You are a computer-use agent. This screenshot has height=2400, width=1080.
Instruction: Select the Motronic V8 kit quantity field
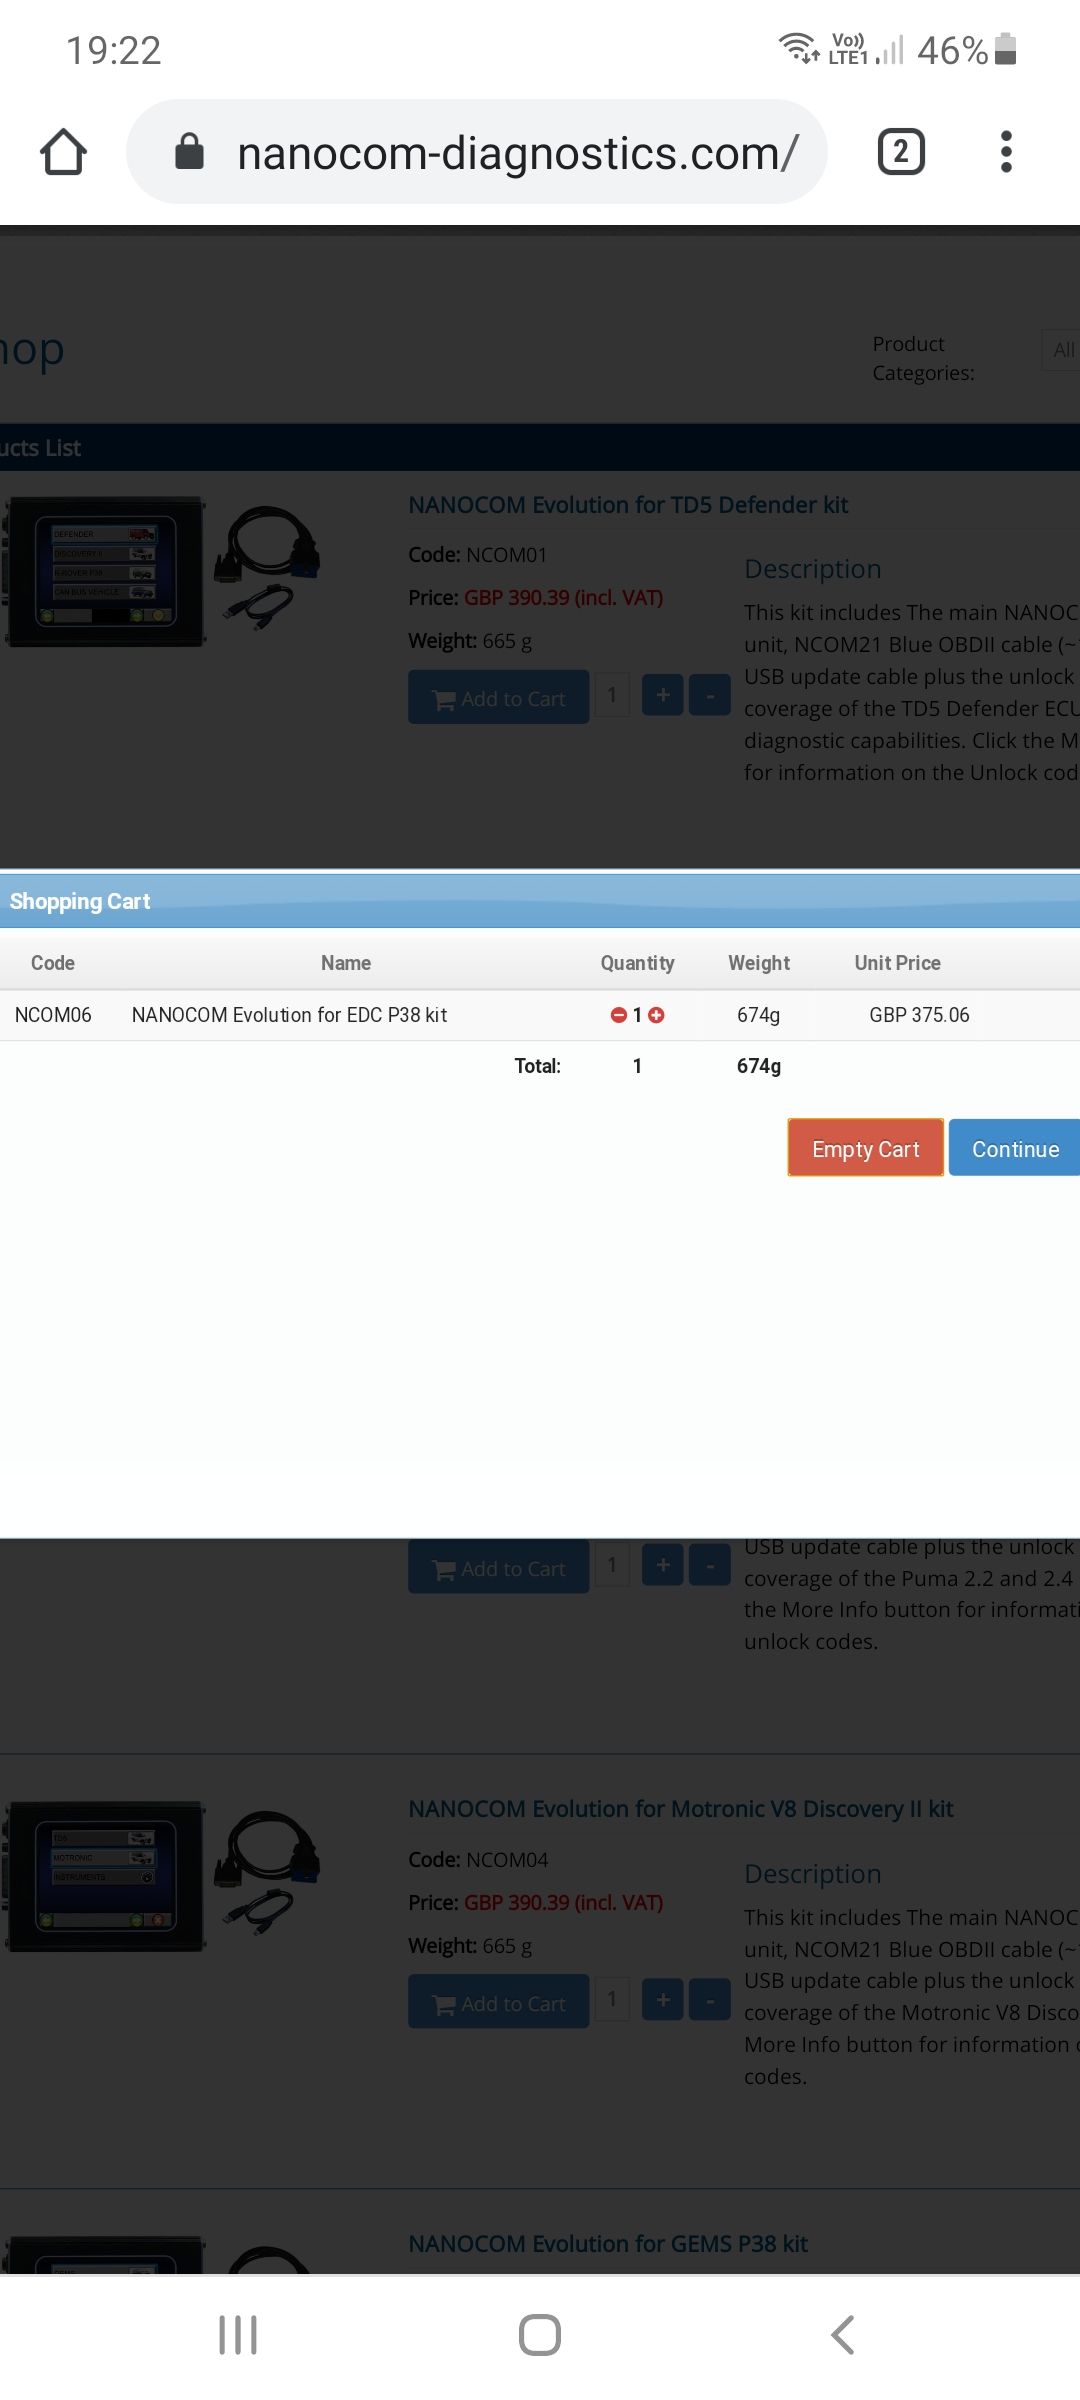tap(612, 1999)
